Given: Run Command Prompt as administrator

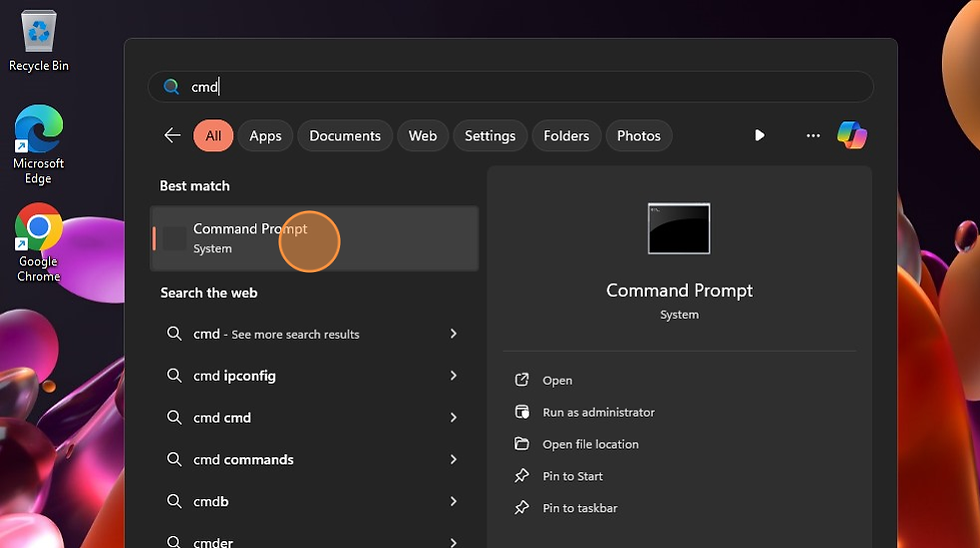Looking at the screenshot, I should [x=598, y=412].
